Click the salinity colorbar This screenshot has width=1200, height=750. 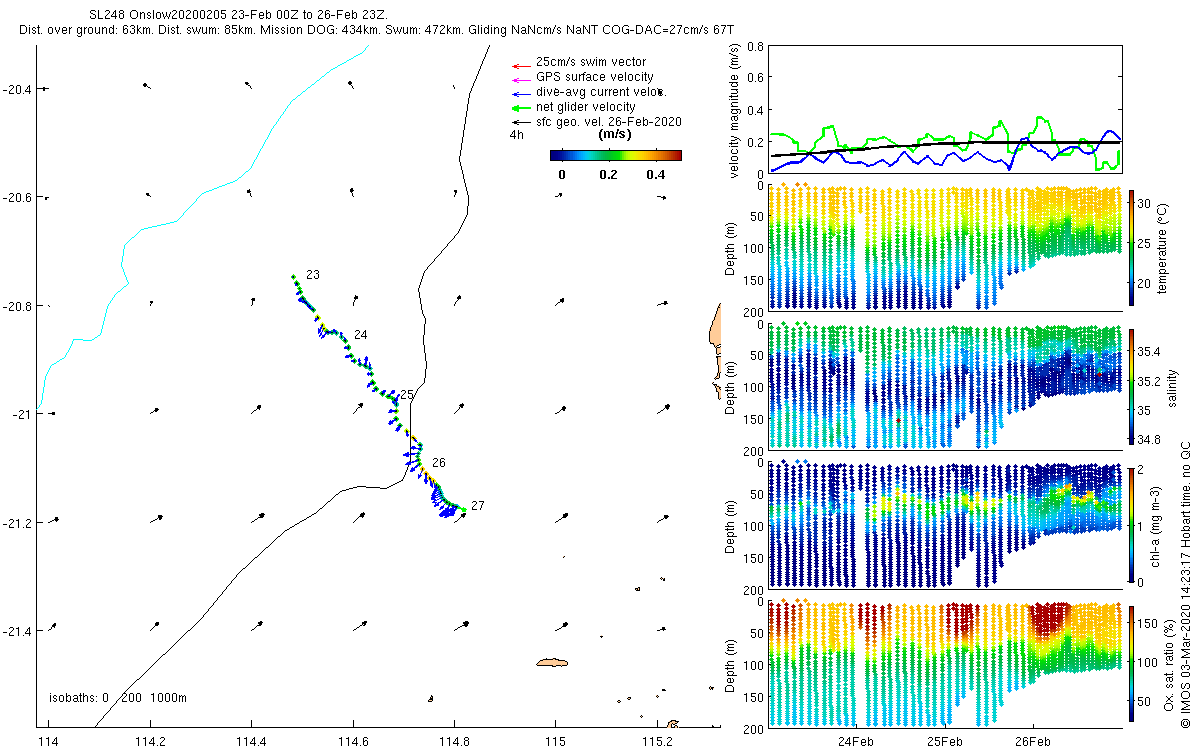point(1131,386)
